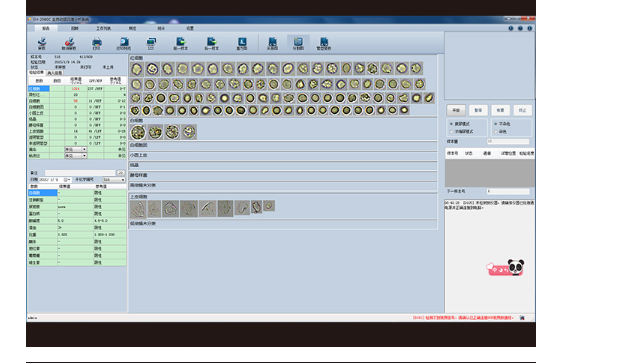Viewport: 634px width, 363px height.
Task: Click the 终止 stop button
Action: (x=522, y=110)
